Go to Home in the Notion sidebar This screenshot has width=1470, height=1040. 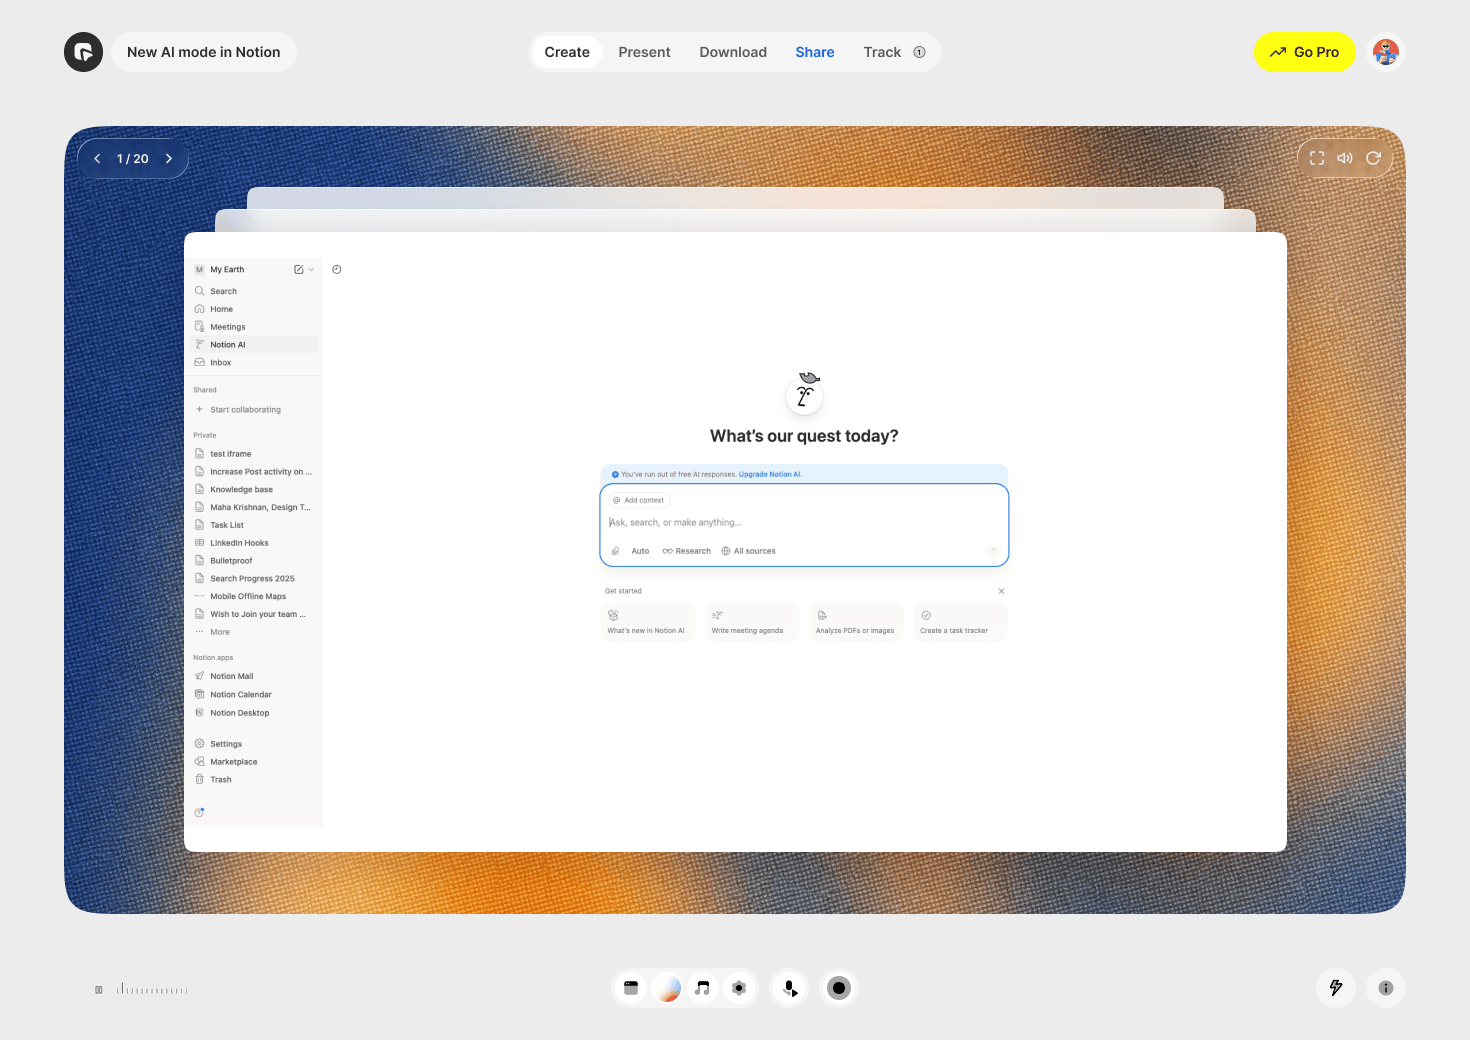coord(254,309)
